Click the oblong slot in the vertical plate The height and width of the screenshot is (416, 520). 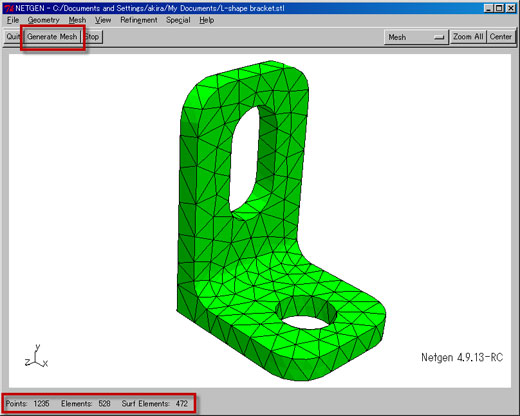[x=244, y=159]
